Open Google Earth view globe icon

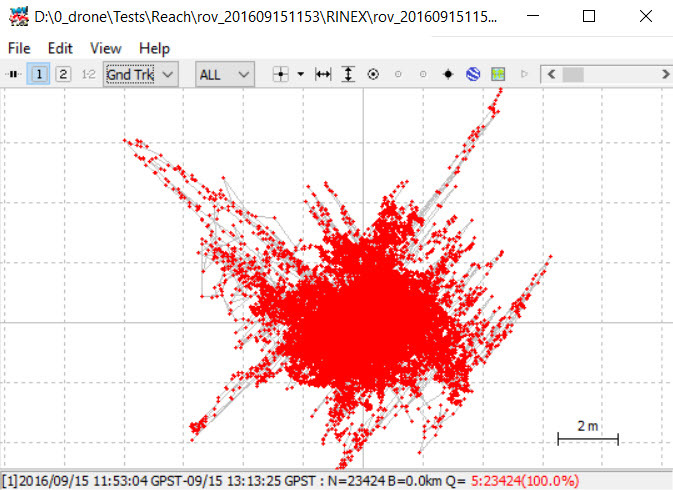click(x=473, y=74)
